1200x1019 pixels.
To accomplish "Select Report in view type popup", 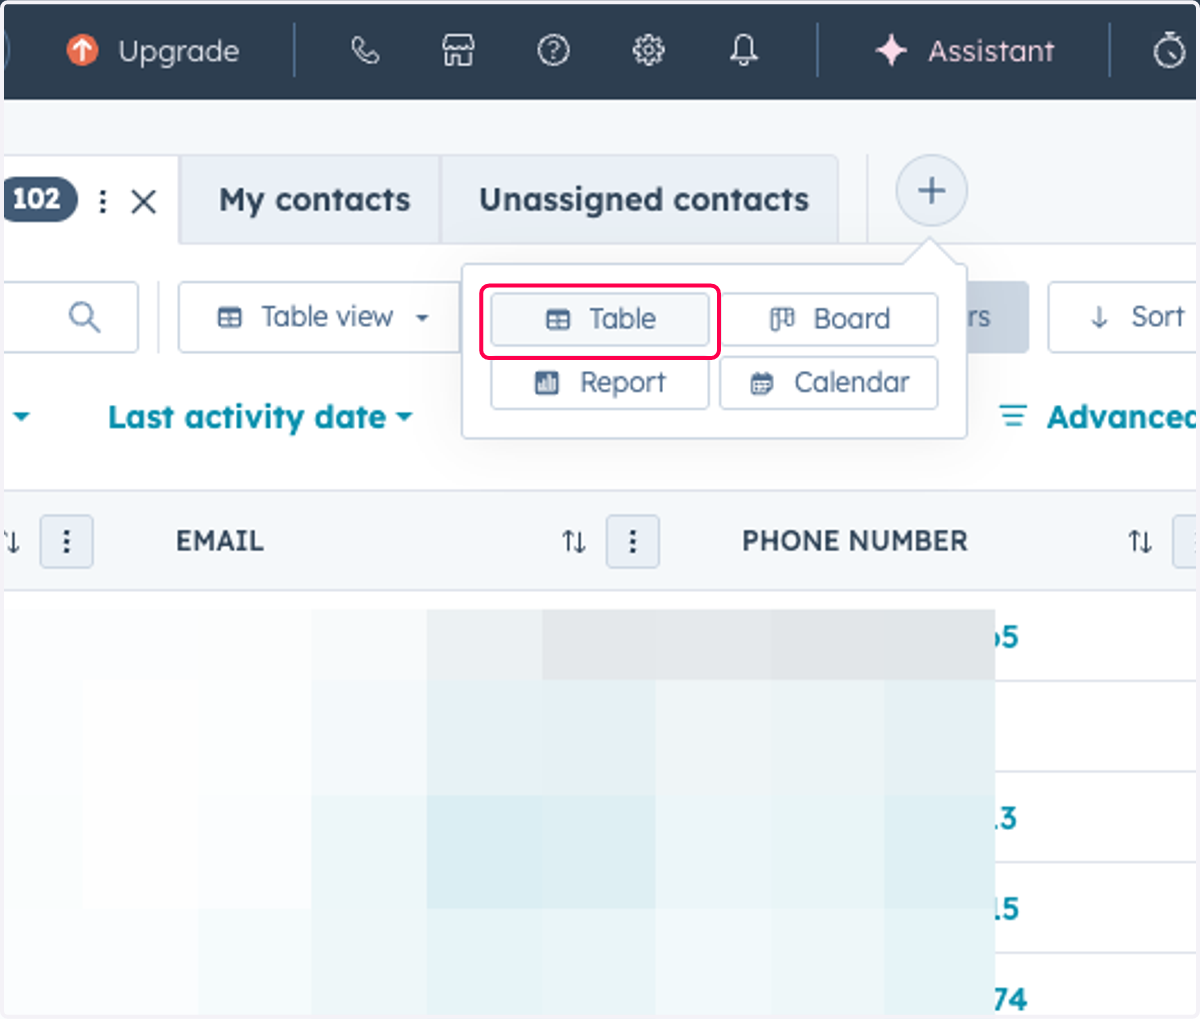I will coord(600,383).
